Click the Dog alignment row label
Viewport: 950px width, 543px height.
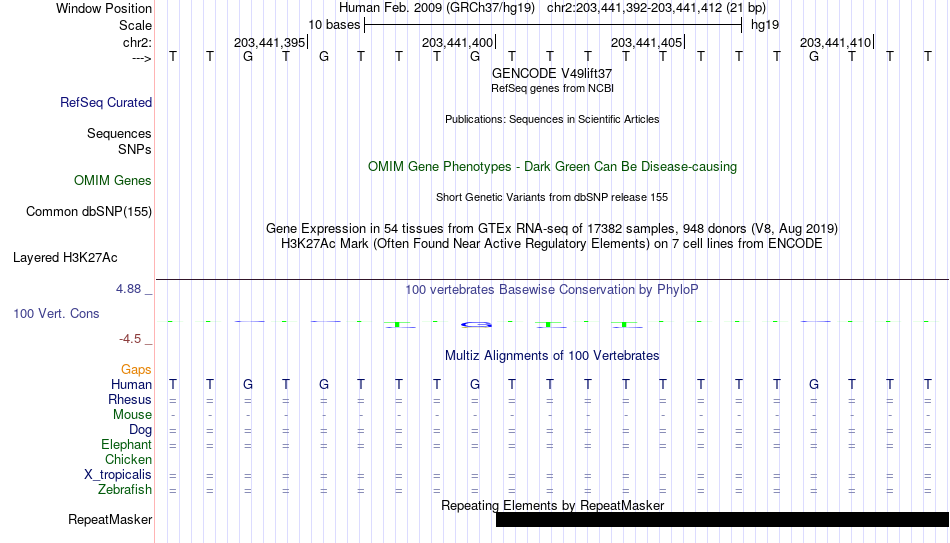tap(140, 430)
